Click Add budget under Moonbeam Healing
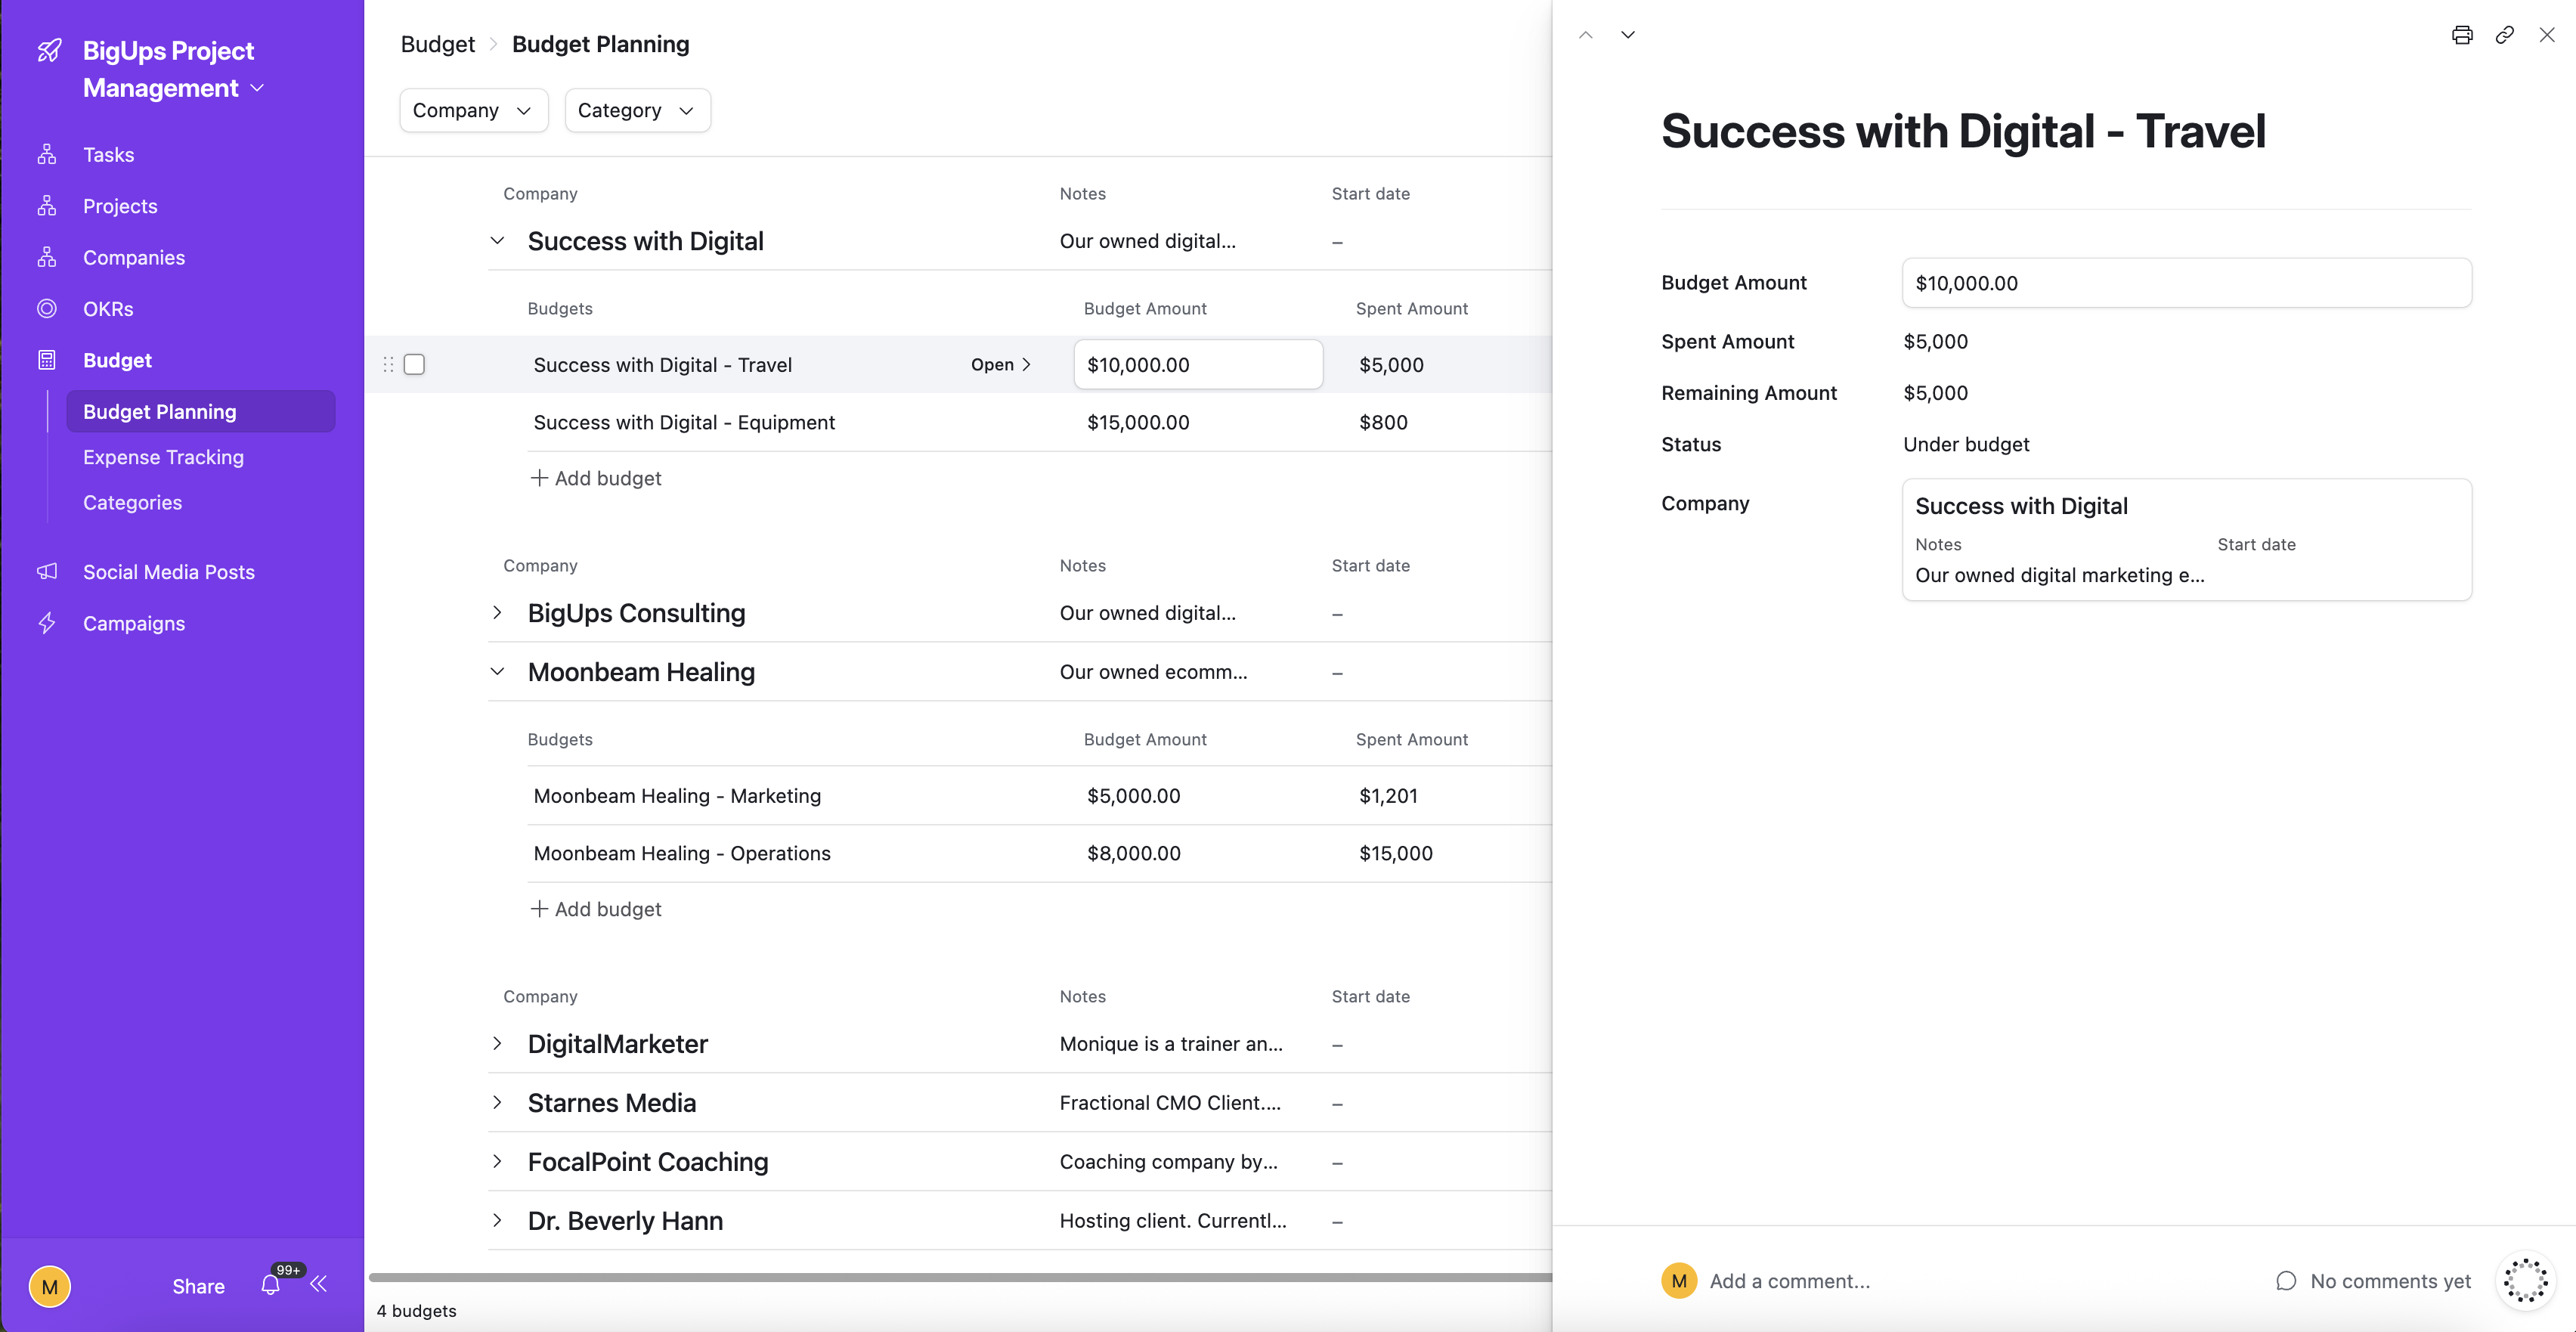The width and height of the screenshot is (2576, 1332). 595,909
